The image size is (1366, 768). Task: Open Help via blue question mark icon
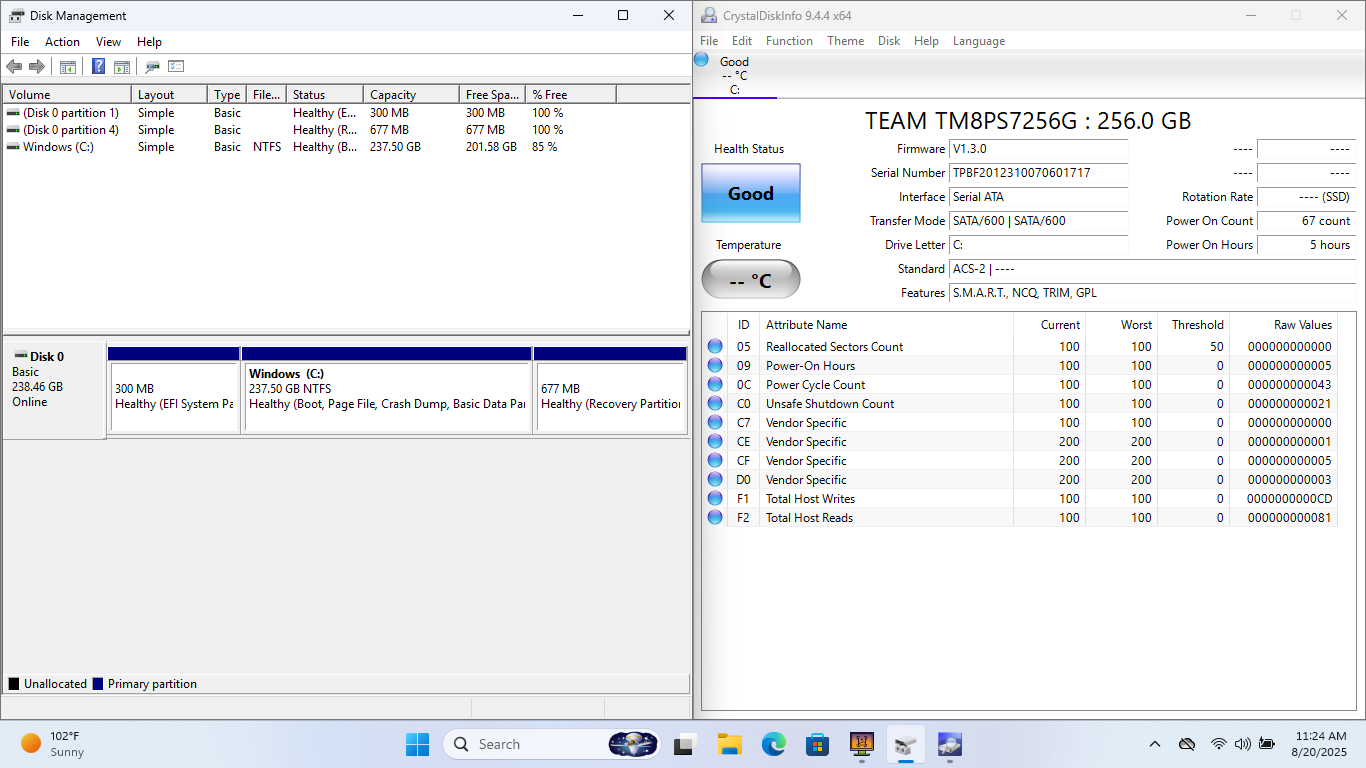(x=98, y=67)
